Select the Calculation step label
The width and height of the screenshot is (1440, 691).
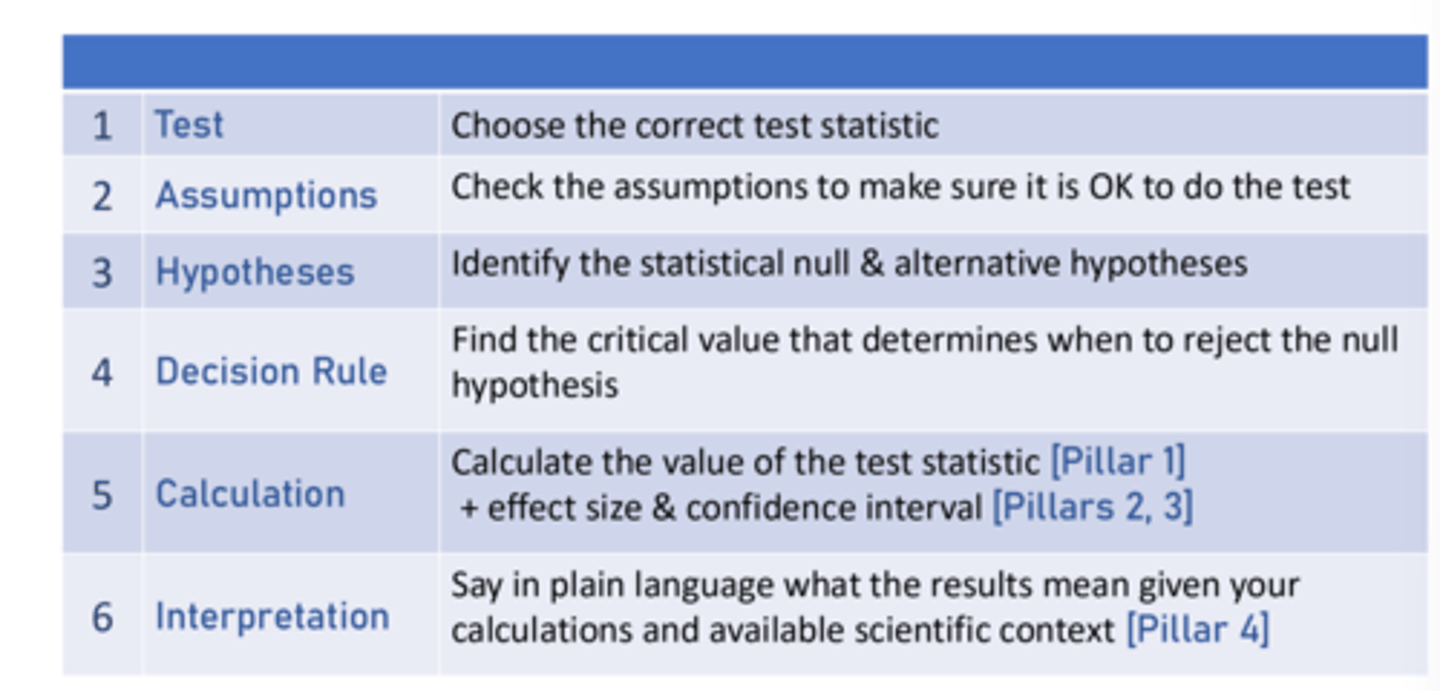(x=250, y=494)
